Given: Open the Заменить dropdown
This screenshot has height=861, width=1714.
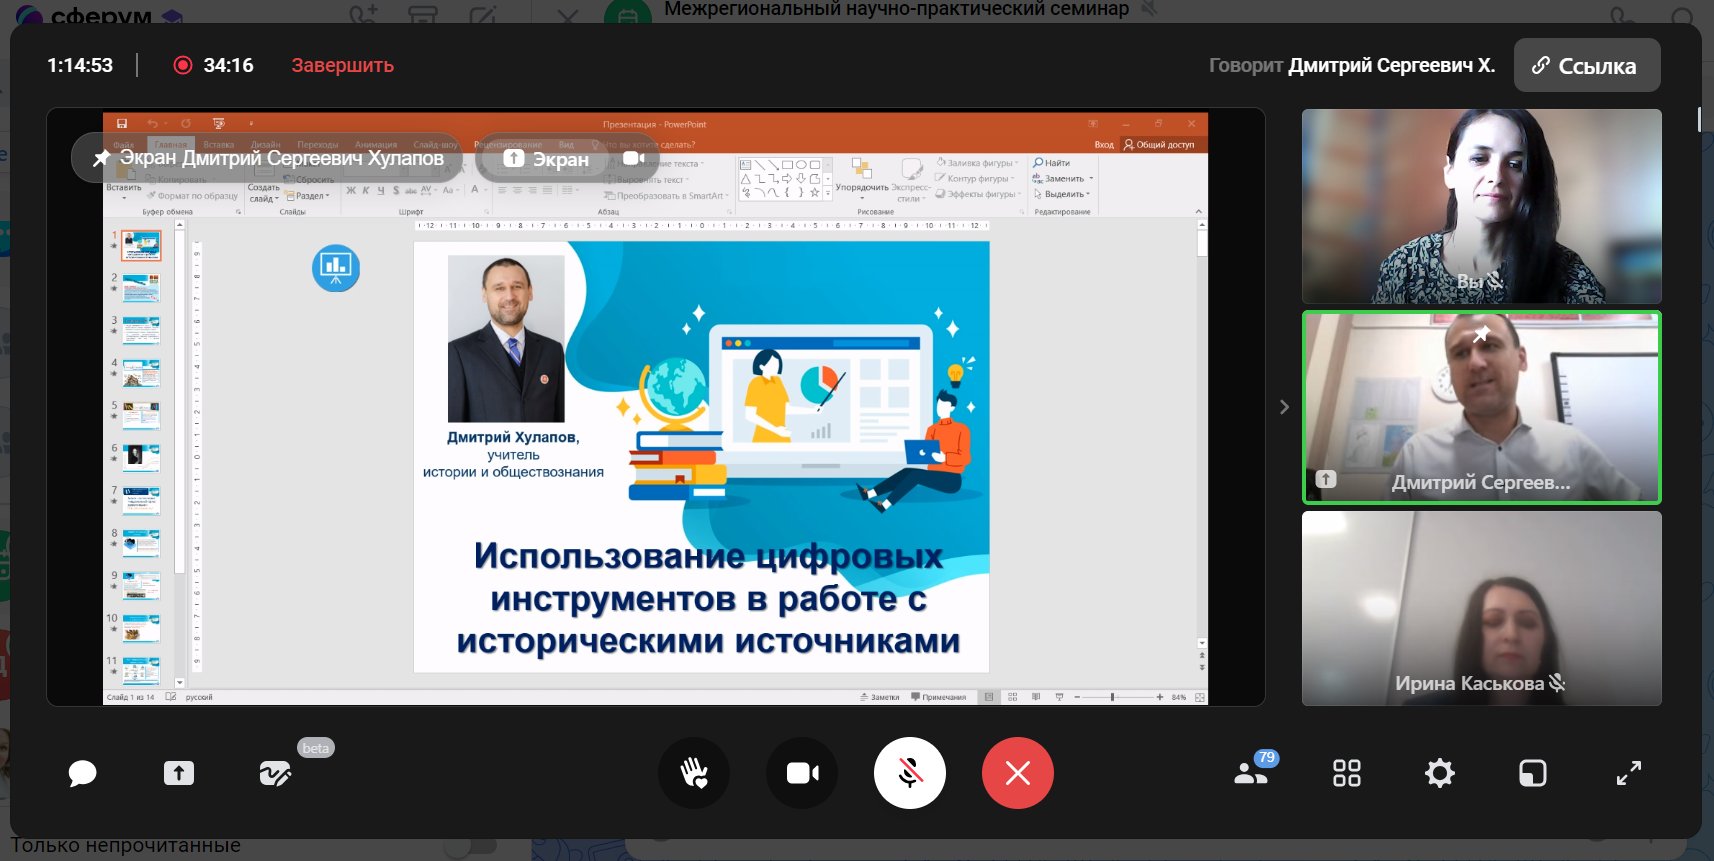Looking at the screenshot, I should coord(1063,178).
